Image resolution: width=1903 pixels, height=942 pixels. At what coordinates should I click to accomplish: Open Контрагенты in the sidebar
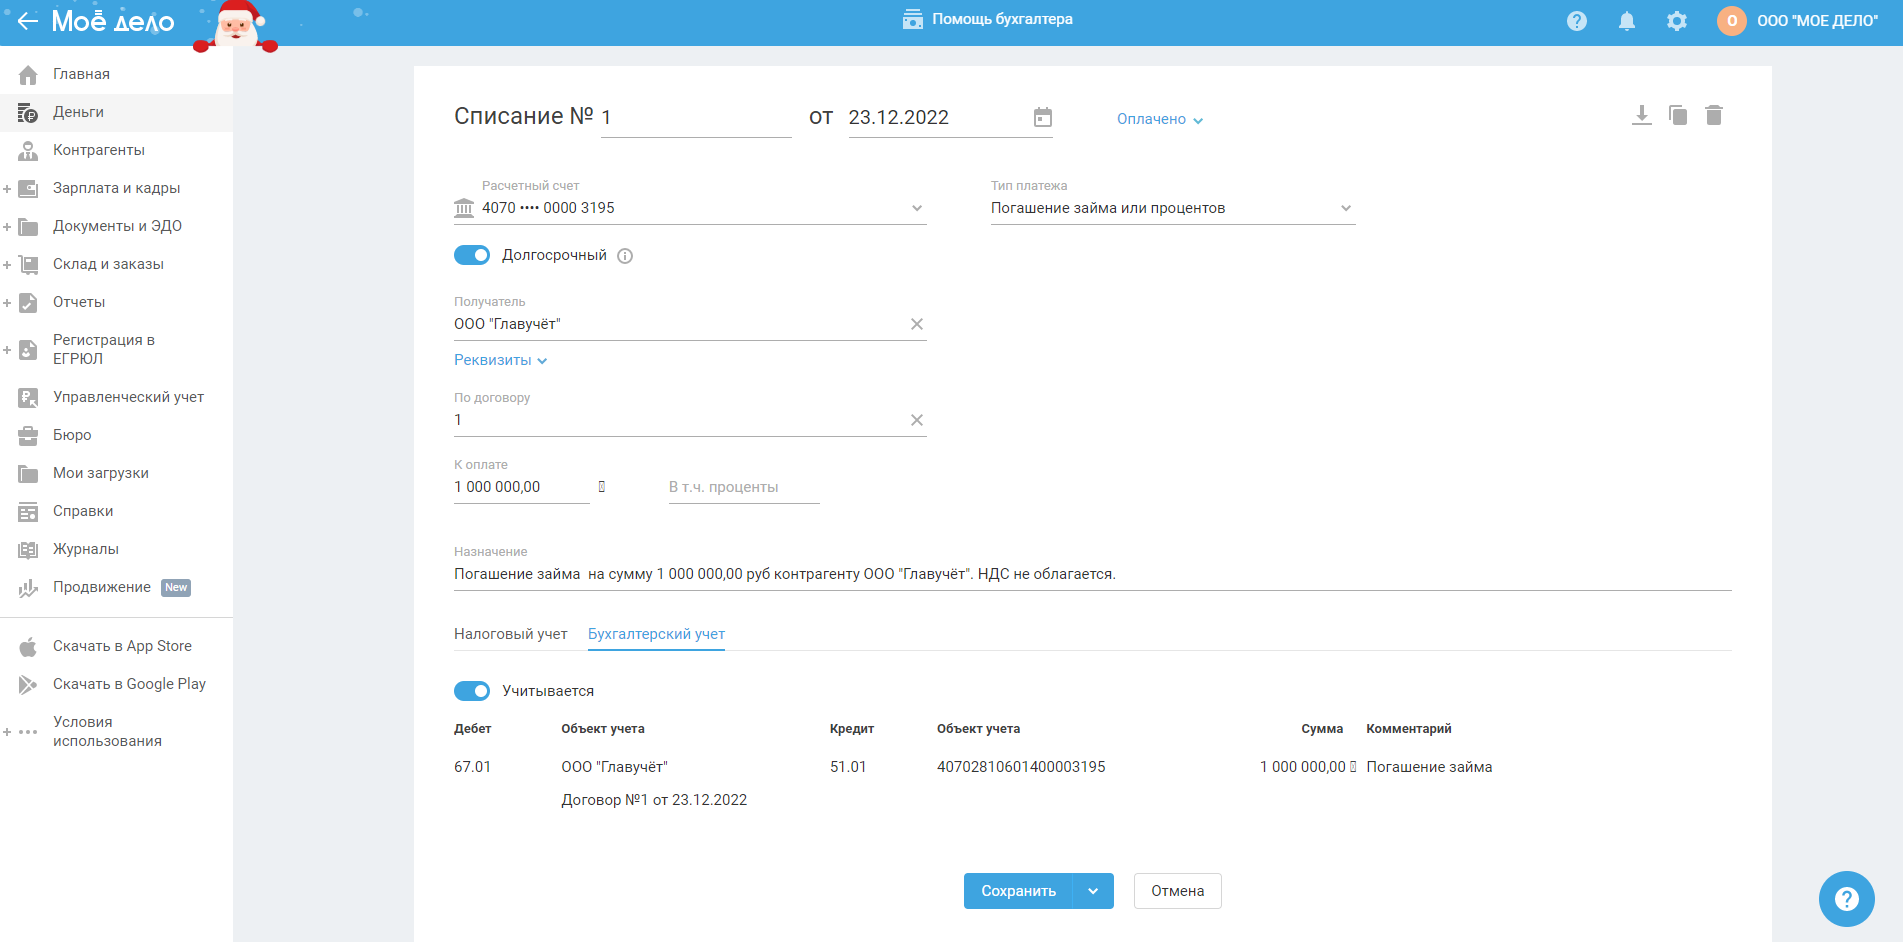coord(98,150)
